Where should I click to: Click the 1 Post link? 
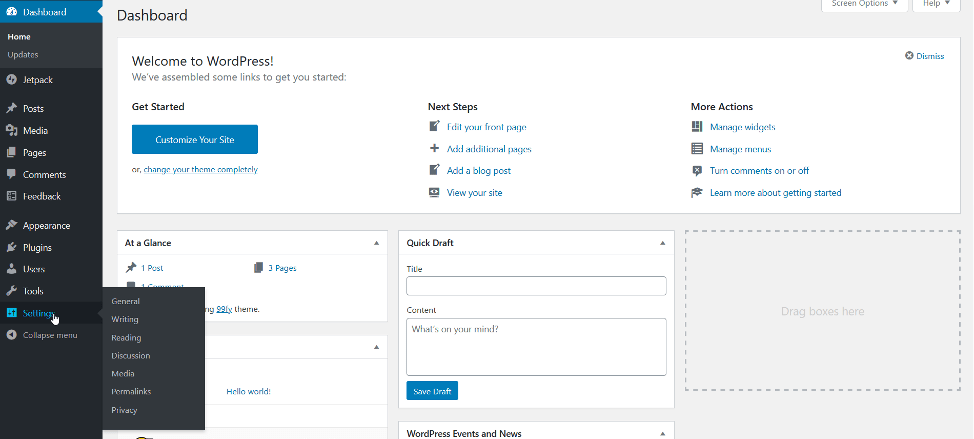tap(152, 268)
